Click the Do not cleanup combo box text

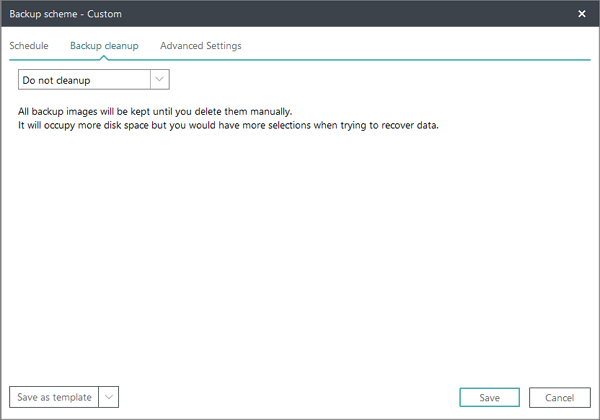coord(56,80)
